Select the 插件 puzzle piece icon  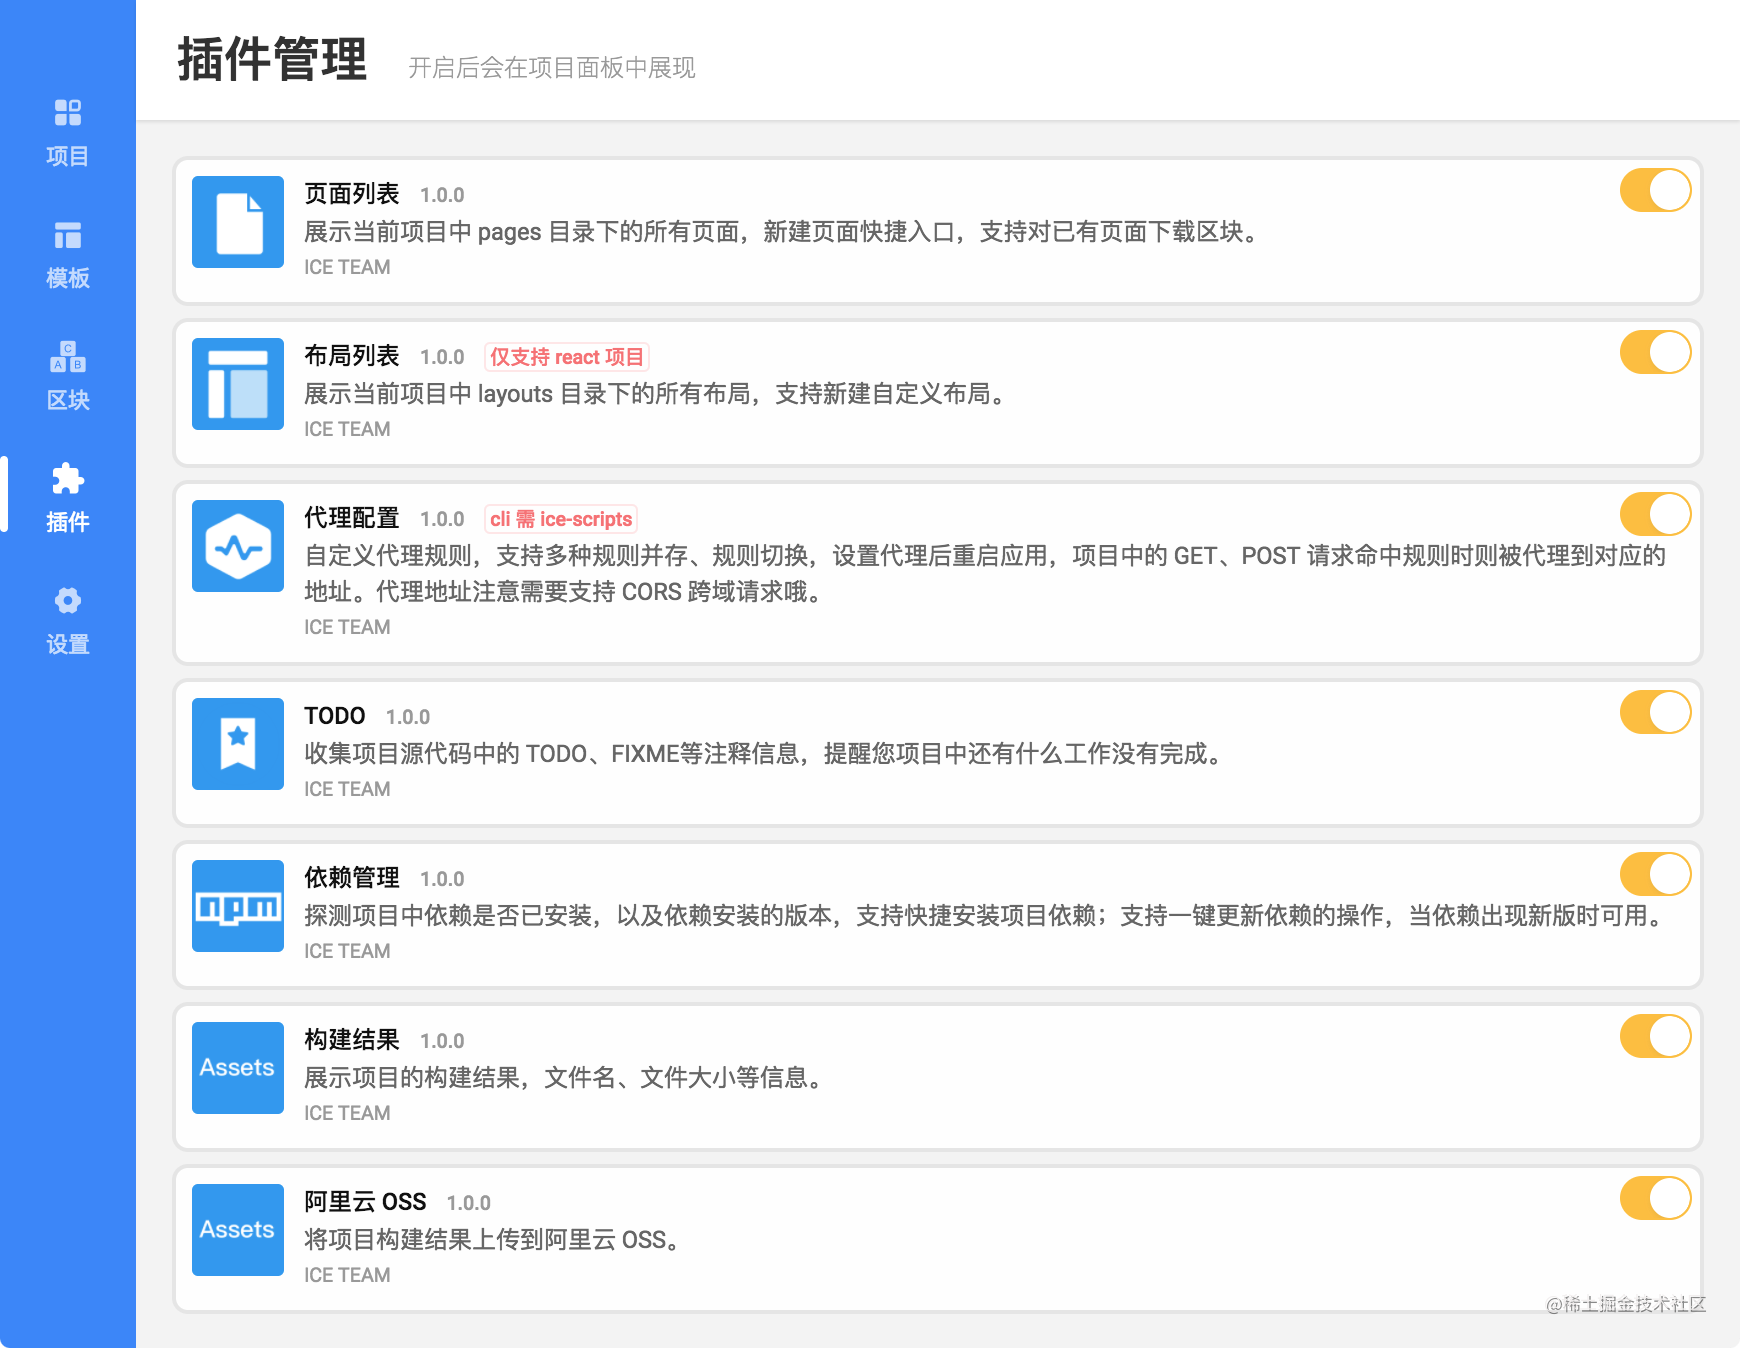pos(67,479)
